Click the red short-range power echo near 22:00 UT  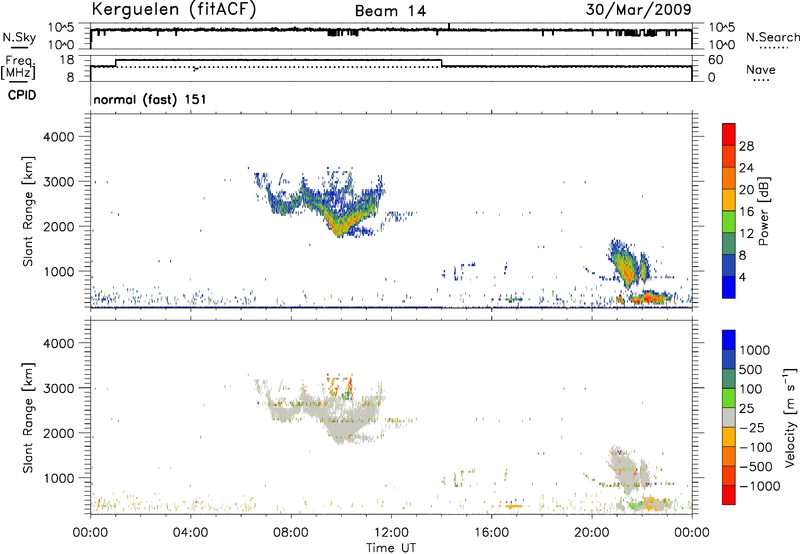(x=647, y=297)
